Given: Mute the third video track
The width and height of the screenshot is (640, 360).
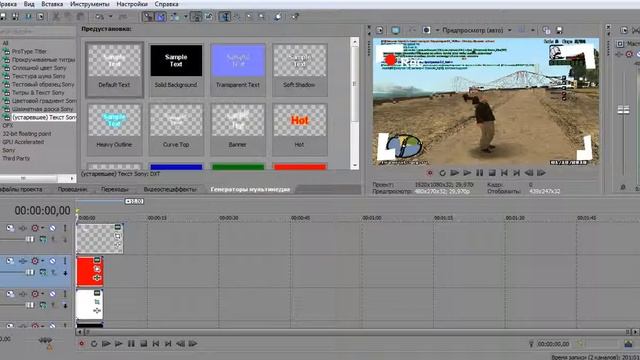Looking at the screenshot, I should coord(53,293).
